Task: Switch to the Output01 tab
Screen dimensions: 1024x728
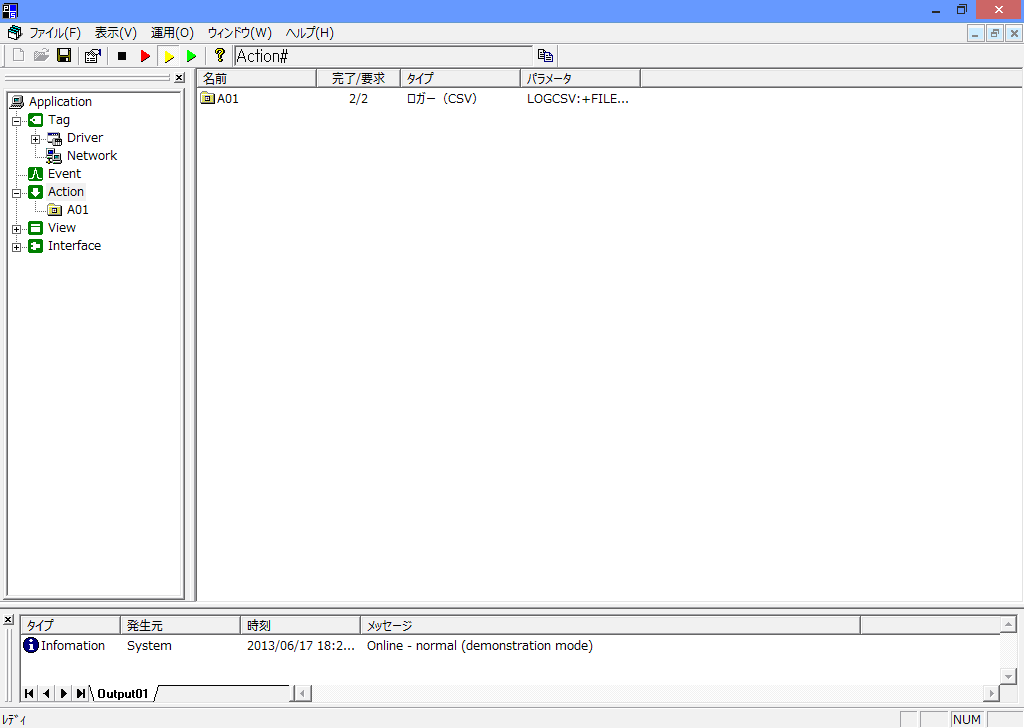Action: click(x=123, y=693)
